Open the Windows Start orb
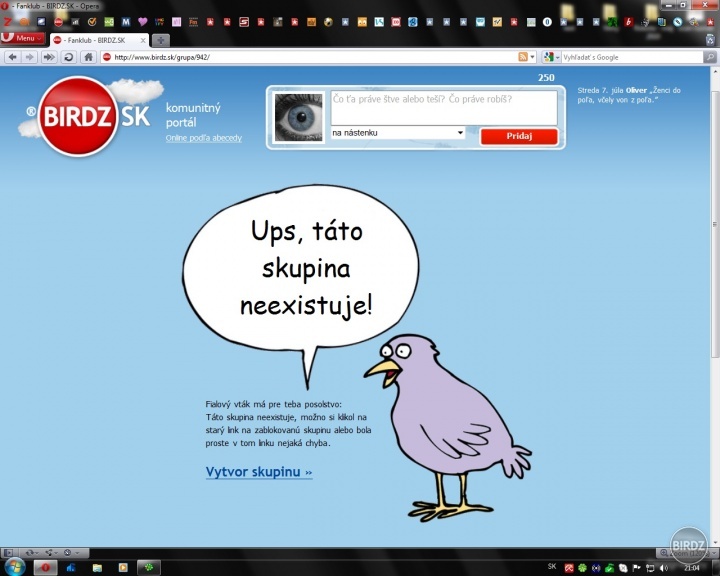 14,567
